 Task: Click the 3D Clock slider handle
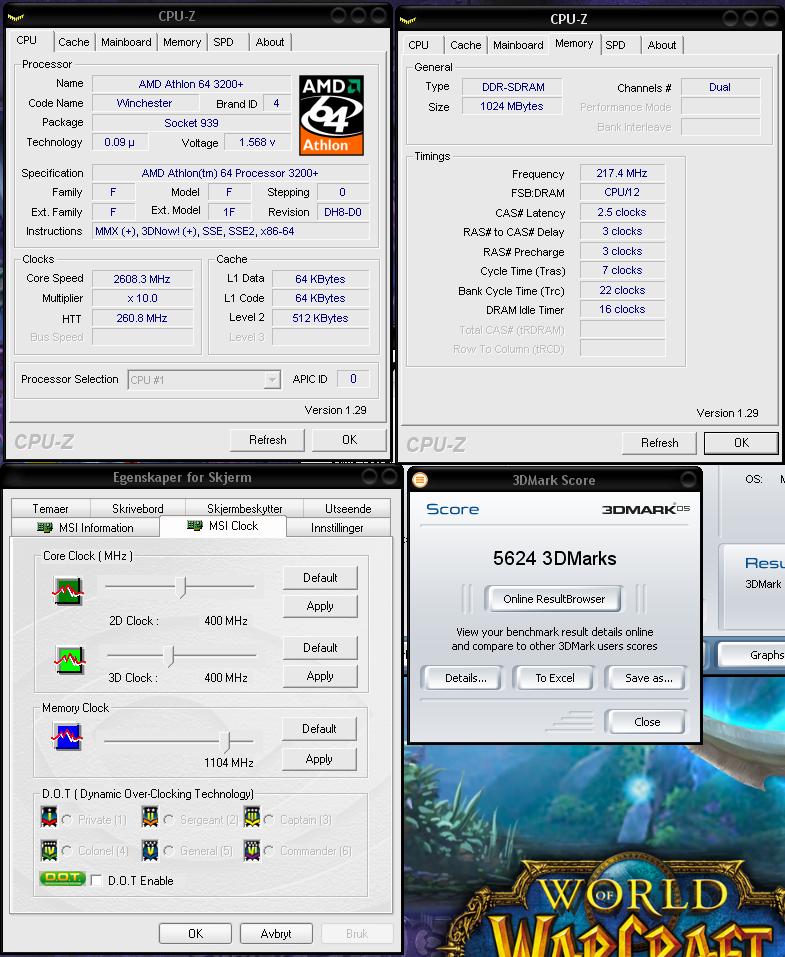point(170,657)
